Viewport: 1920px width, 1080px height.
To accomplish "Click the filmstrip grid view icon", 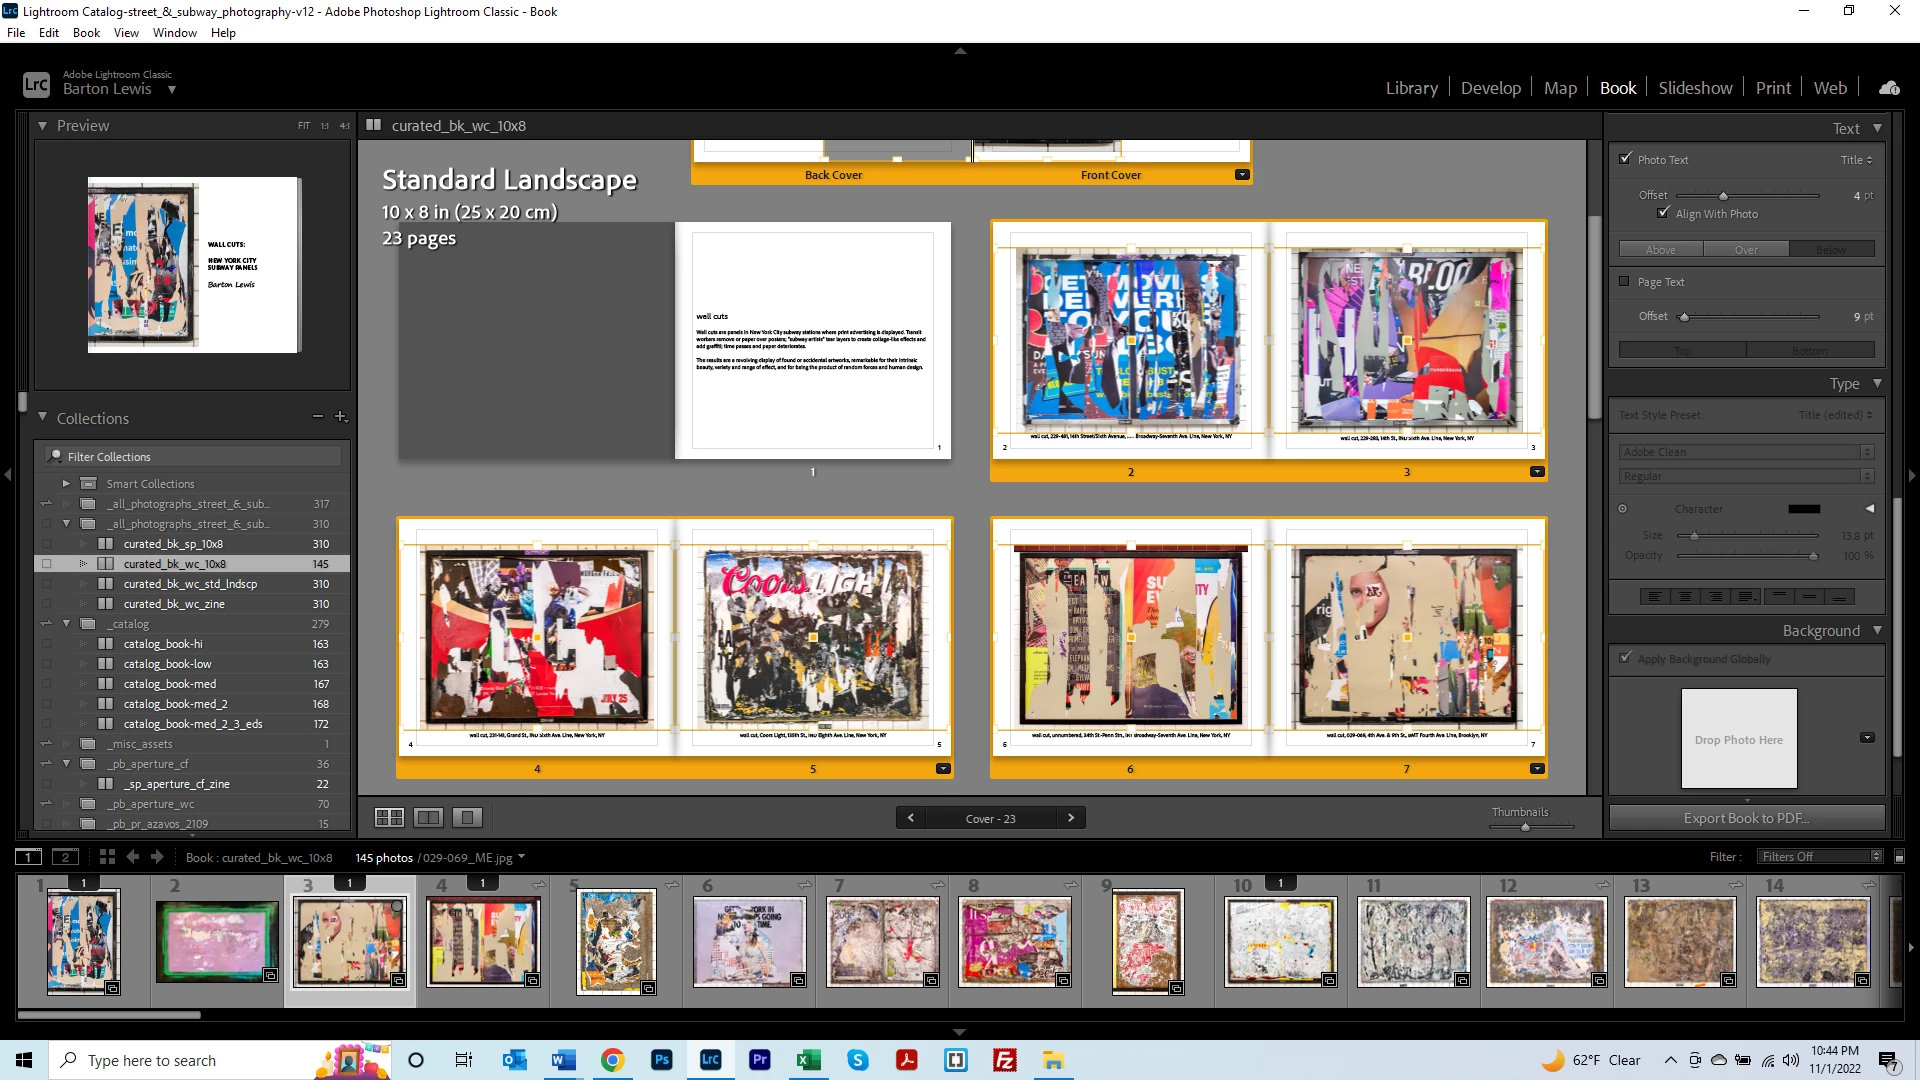I will click(x=107, y=857).
